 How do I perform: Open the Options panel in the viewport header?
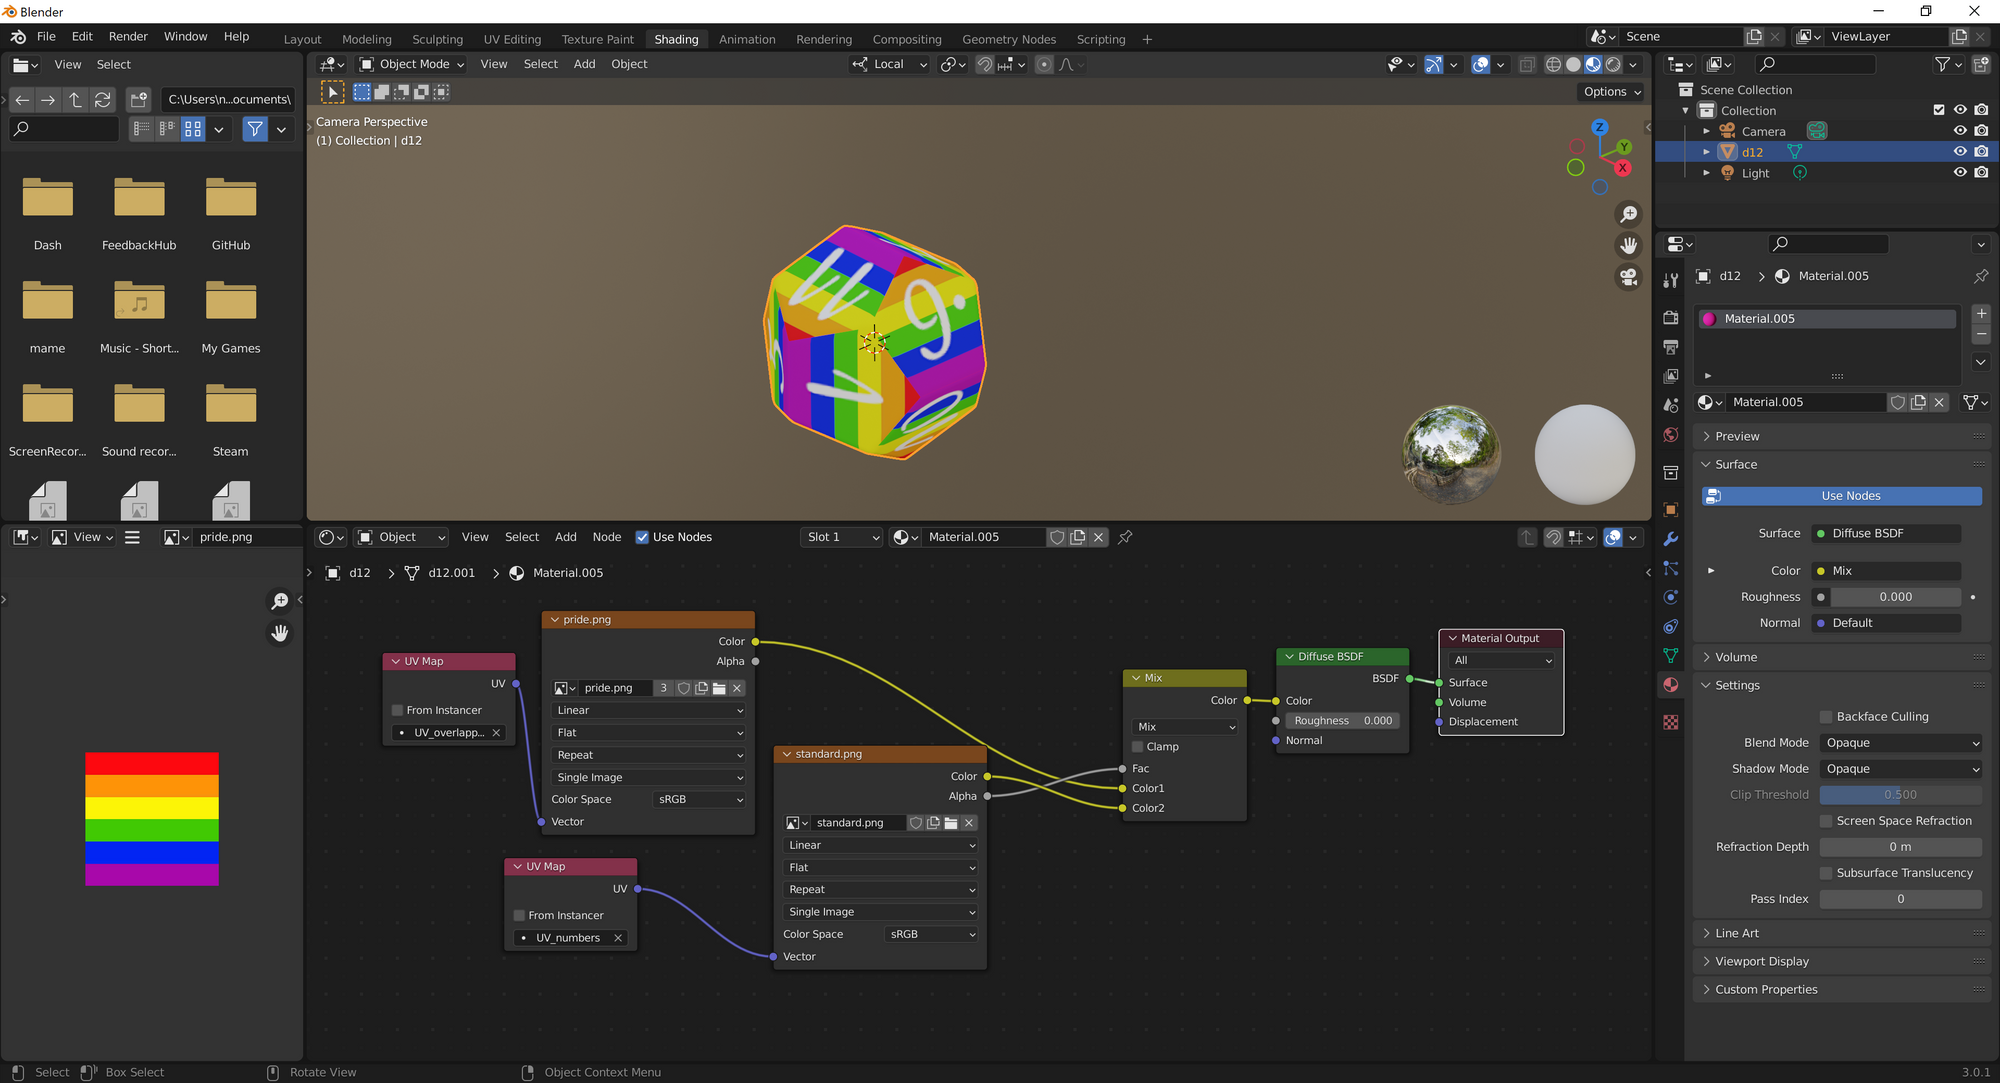click(1609, 91)
